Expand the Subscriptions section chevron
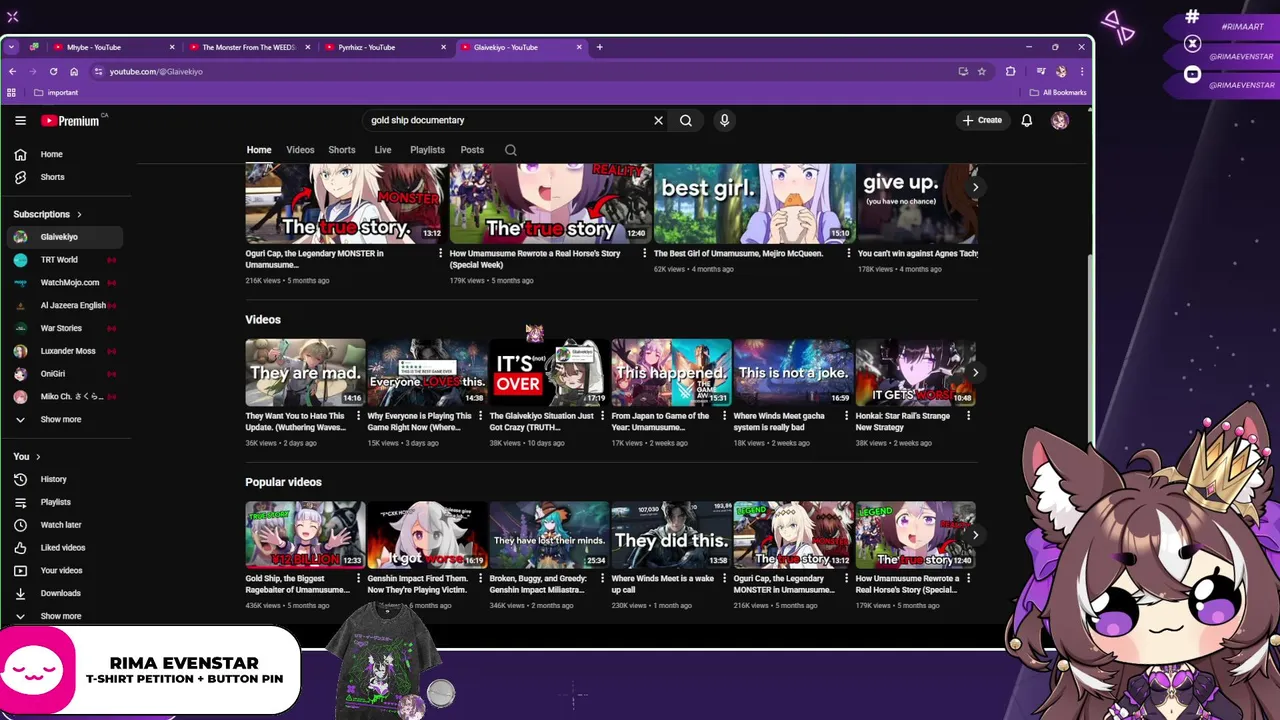The height and width of the screenshot is (720, 1280). (79, 214)
